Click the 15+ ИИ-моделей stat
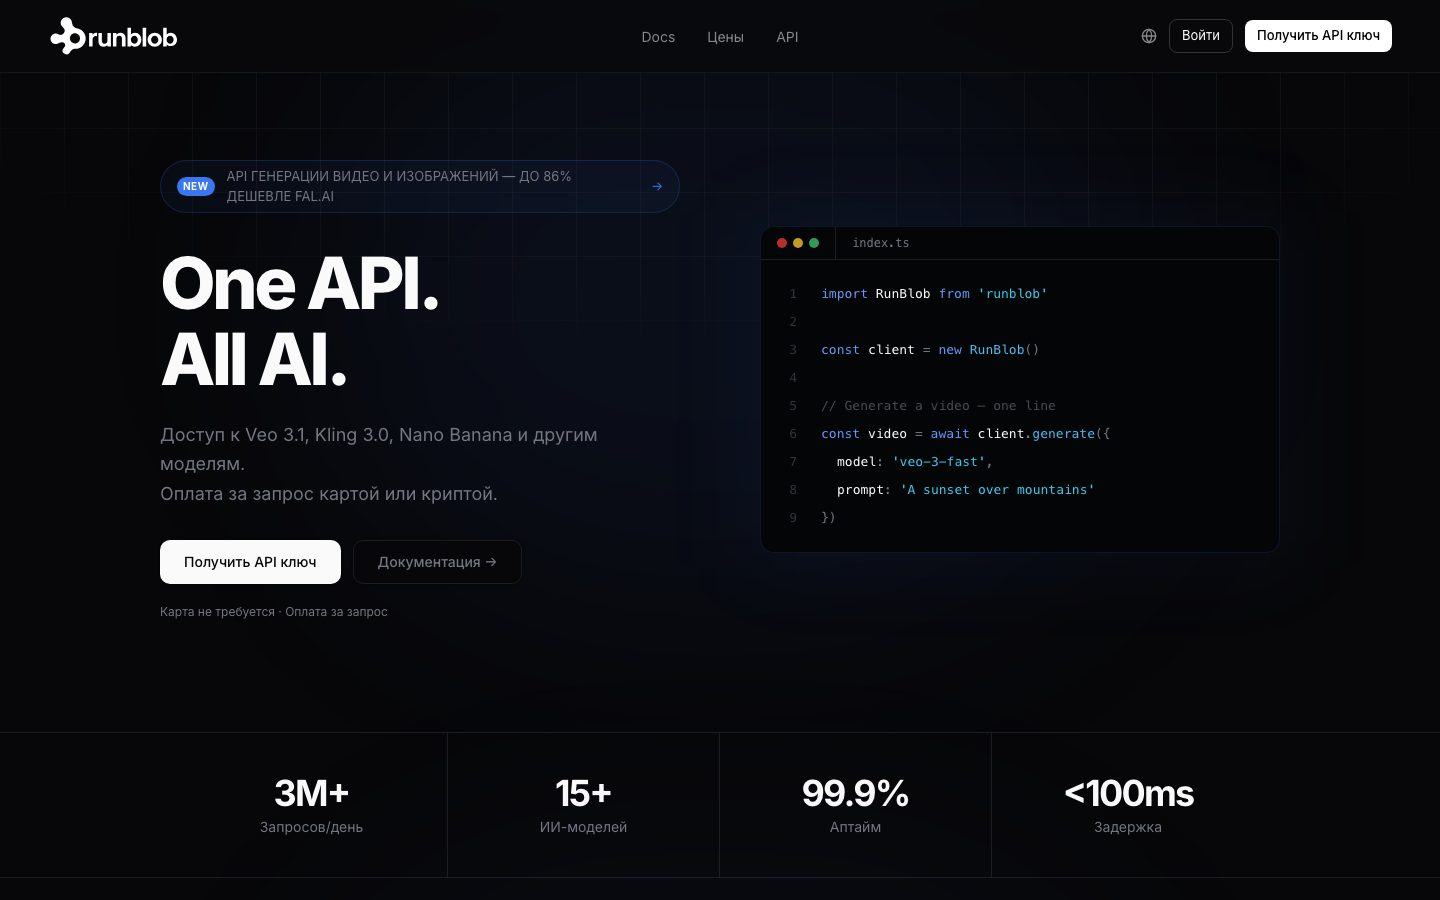Screen dimensions: 1440x900 (583, 805)
